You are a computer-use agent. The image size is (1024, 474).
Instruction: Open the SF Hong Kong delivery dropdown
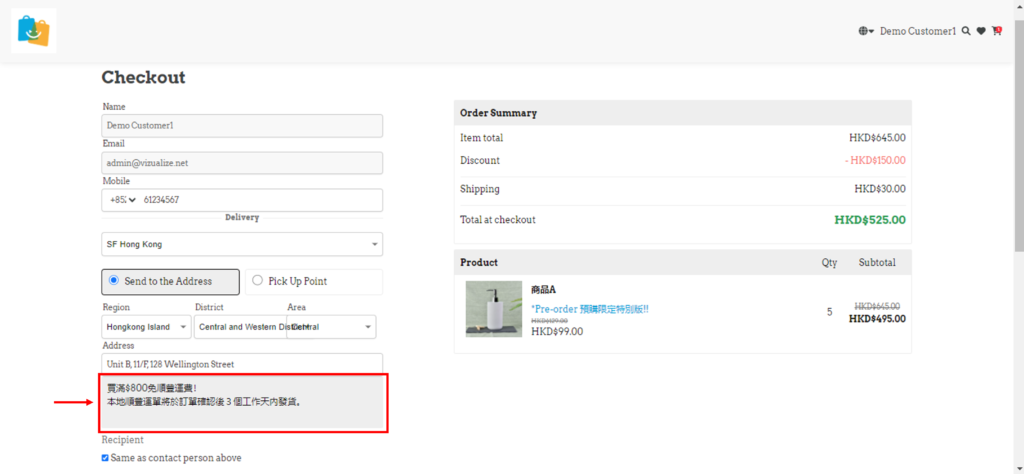(242, 244)
